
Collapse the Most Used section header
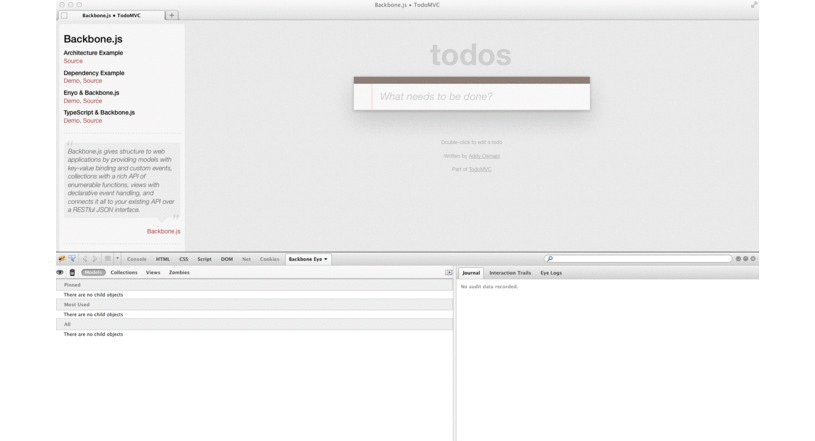coord(255,305)
